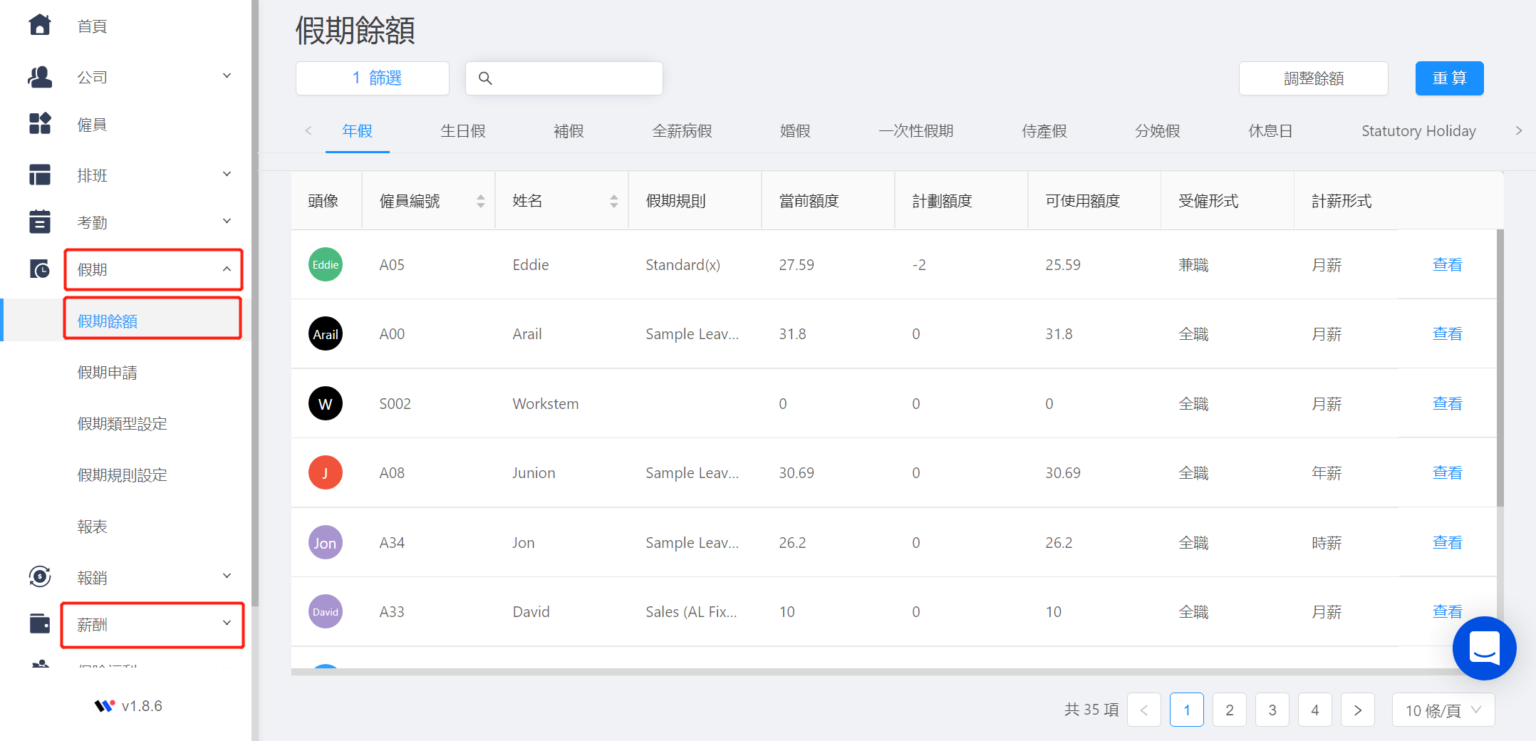This screenshot has width=1536, height=741.
Task: Click the Scheduling (排班) sidebar icon
Action: pyautogui.click(x=39, y=175)
